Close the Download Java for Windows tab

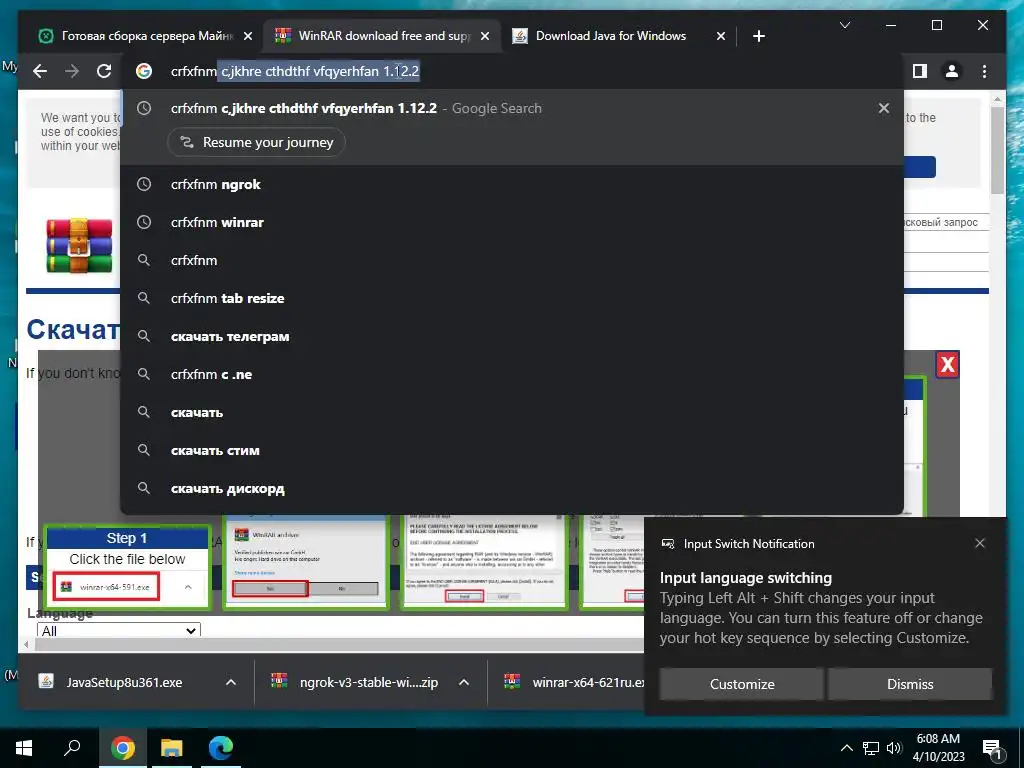[x=720, y=37]
